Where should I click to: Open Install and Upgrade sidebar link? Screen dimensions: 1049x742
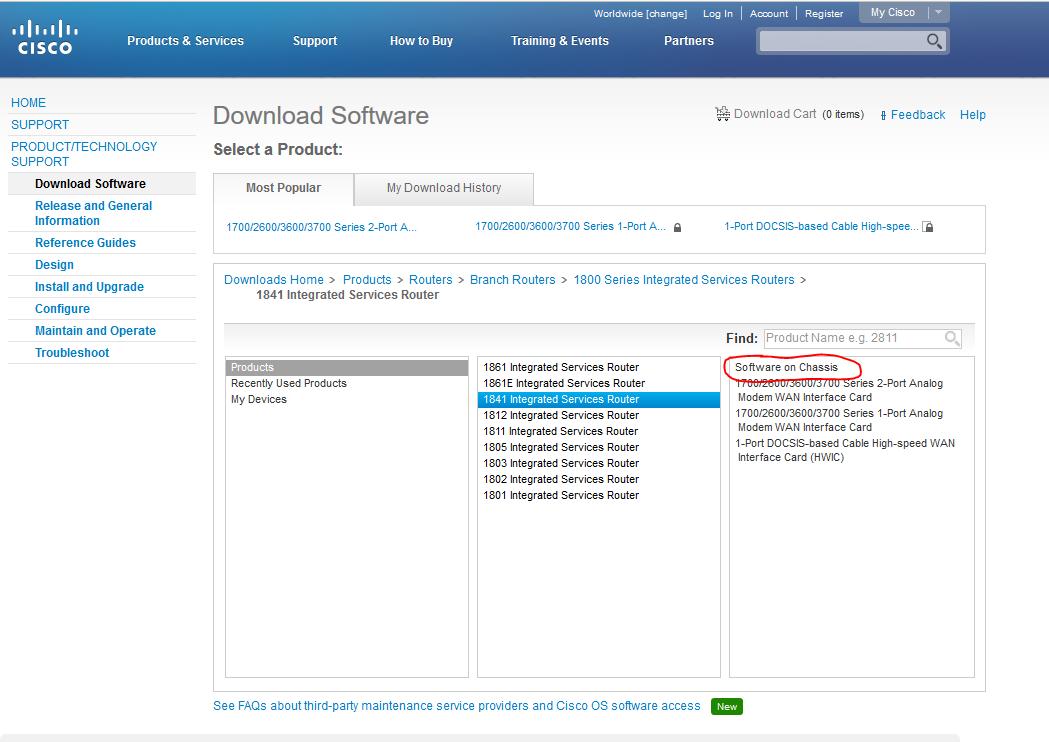89,287
